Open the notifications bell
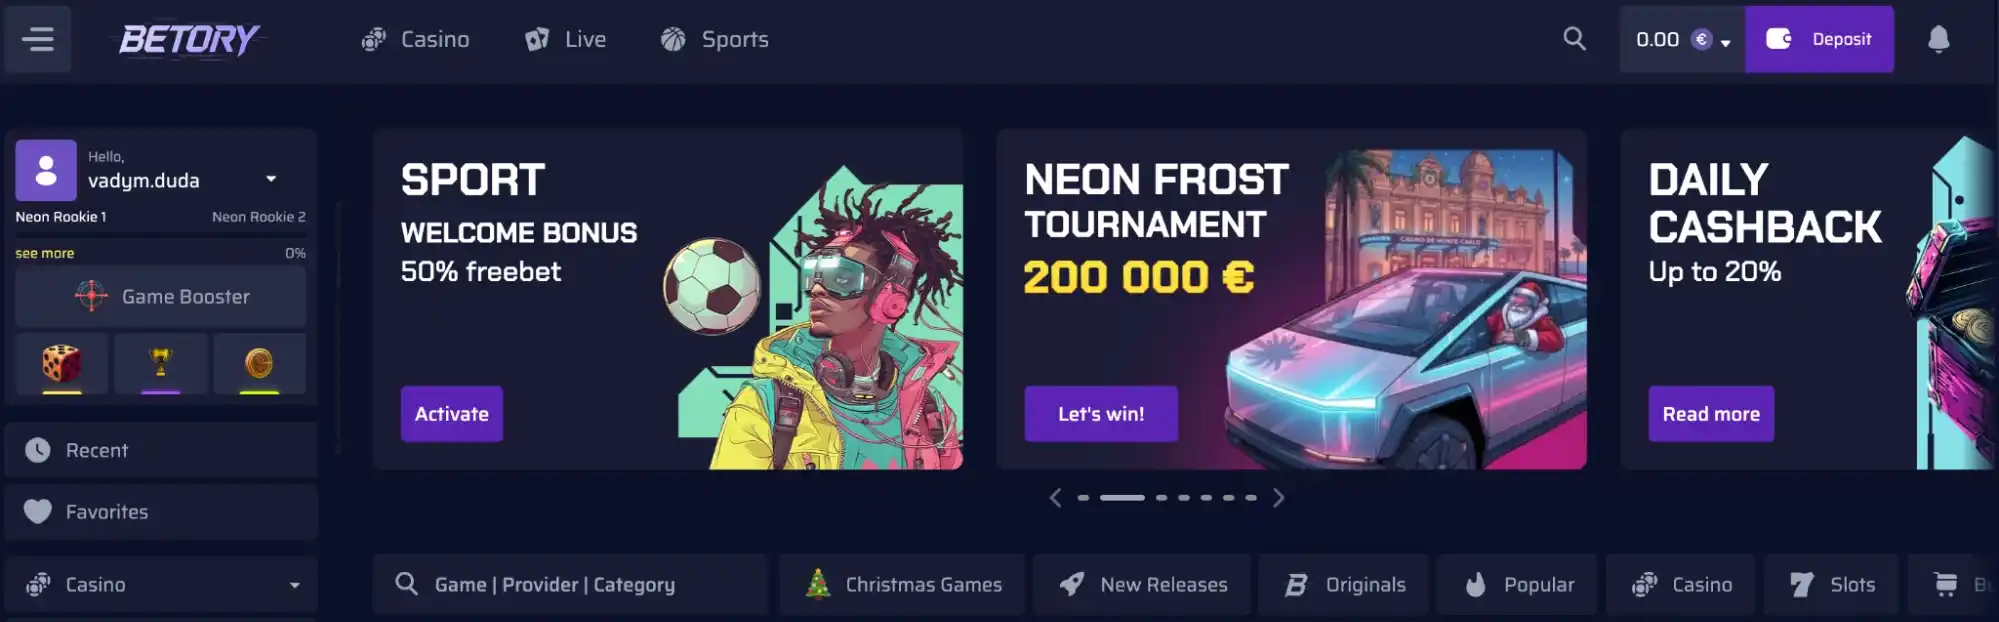 click(1938, 39)
